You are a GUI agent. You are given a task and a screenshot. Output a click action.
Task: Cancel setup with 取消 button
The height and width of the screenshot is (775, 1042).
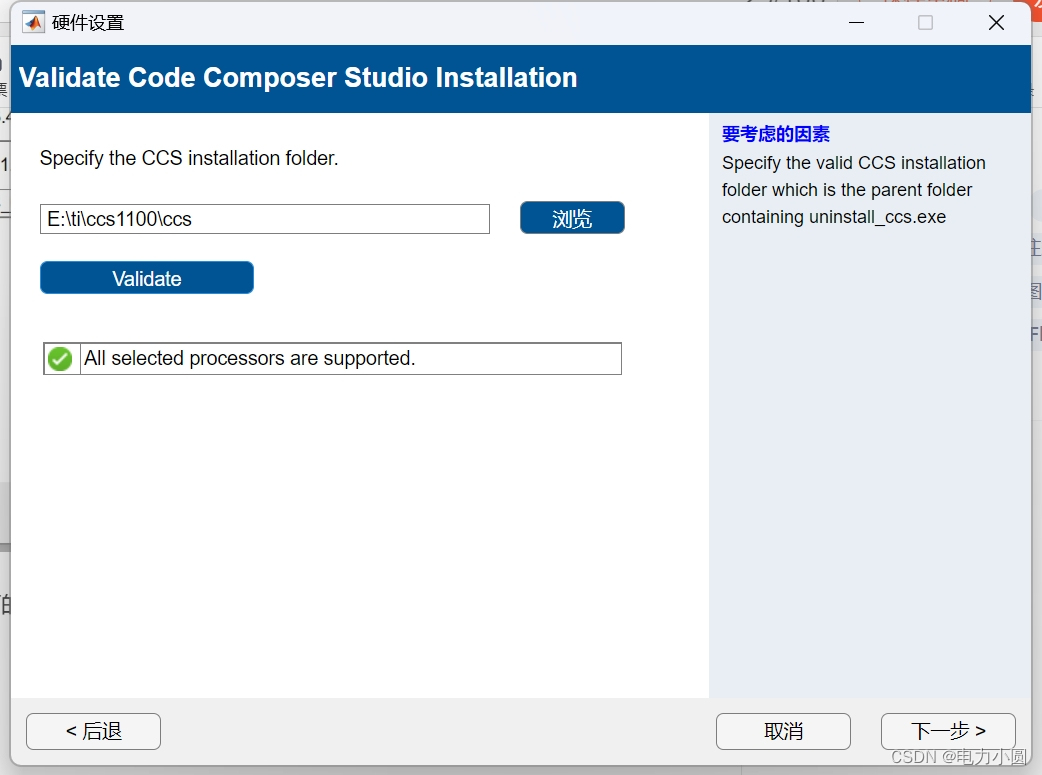click(783, 731)
